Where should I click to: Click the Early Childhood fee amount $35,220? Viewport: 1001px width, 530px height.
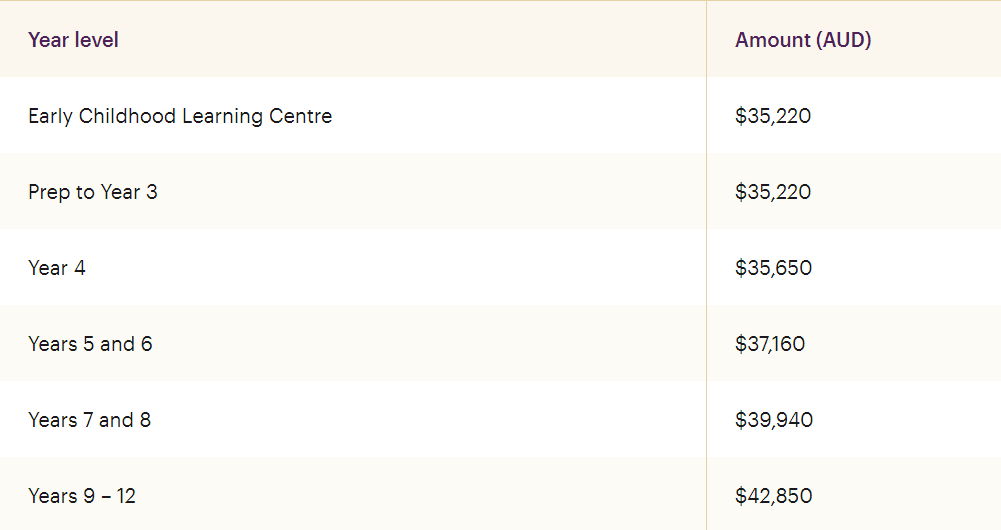coord(773,116)
